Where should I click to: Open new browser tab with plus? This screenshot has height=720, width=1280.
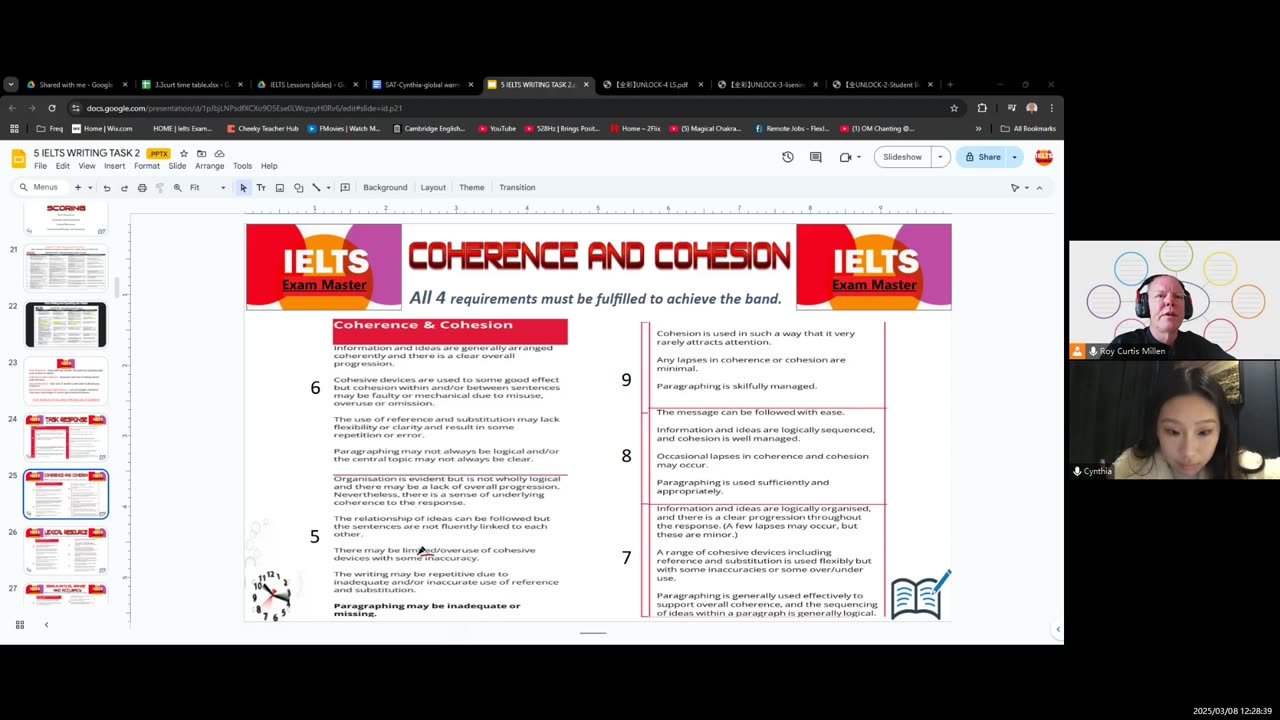pos(950,85)
